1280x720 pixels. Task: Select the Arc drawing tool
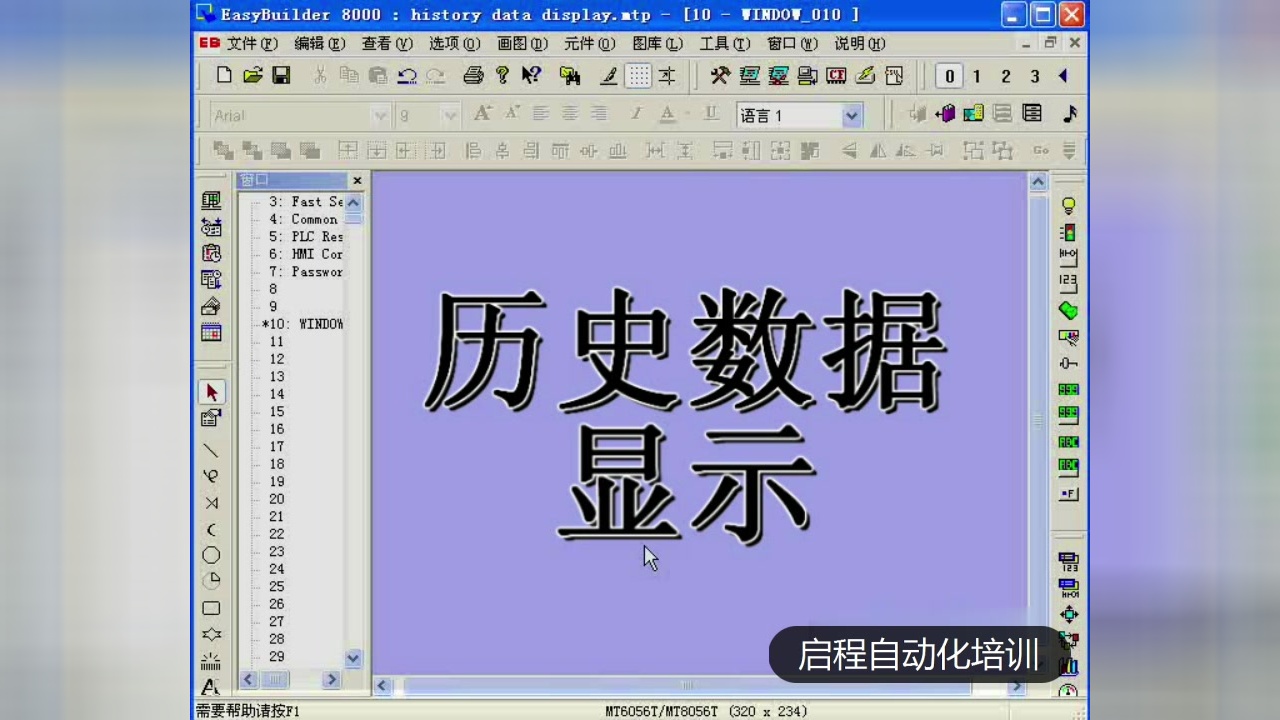(x=211, y=529)
